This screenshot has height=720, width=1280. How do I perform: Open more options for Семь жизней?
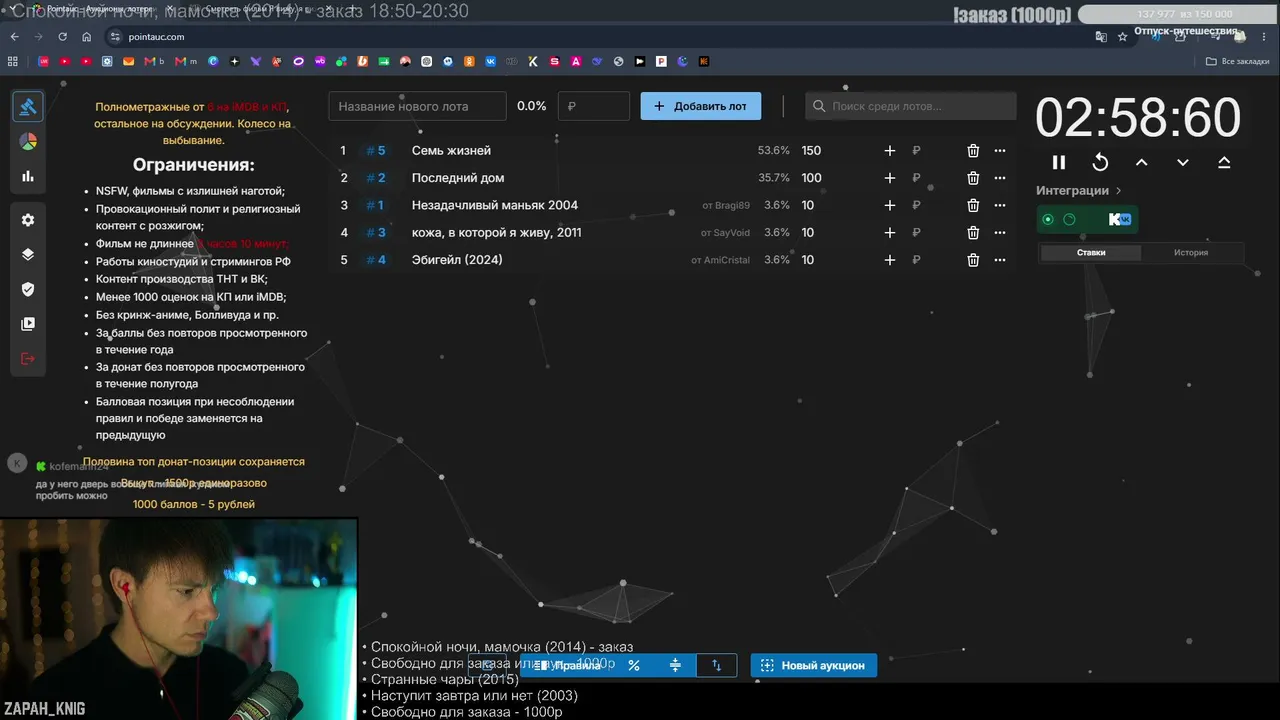(1000, 151)
